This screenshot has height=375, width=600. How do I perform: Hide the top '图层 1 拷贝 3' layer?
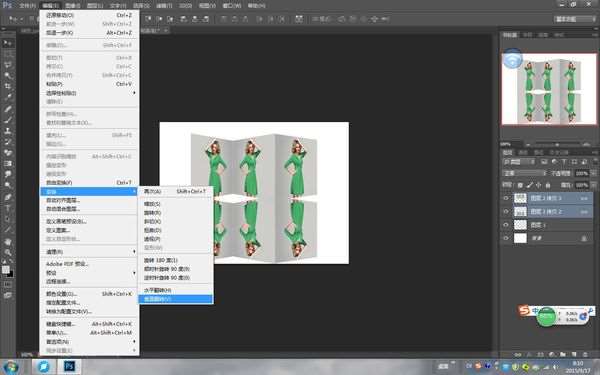(x=506, y=198)
